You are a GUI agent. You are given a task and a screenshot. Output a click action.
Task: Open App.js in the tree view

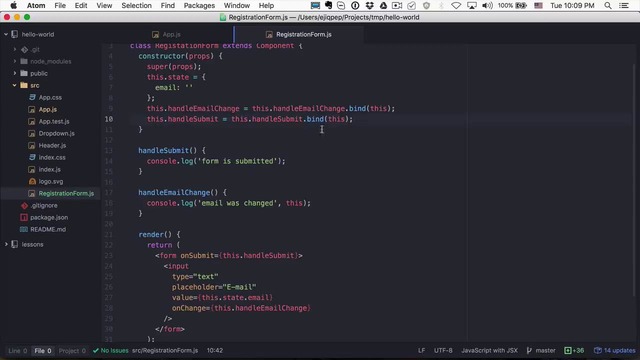47,109
